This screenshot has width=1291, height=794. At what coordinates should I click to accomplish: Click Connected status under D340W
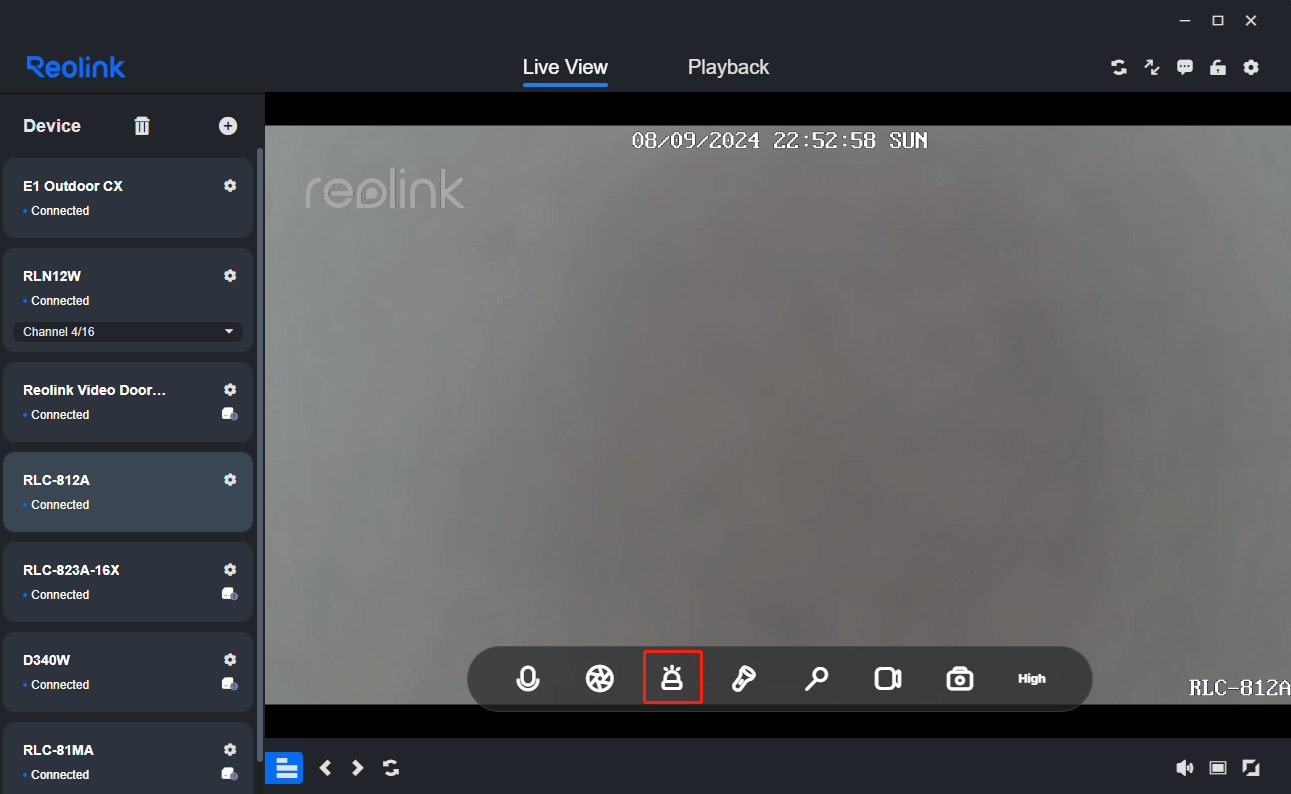(60, 685)
